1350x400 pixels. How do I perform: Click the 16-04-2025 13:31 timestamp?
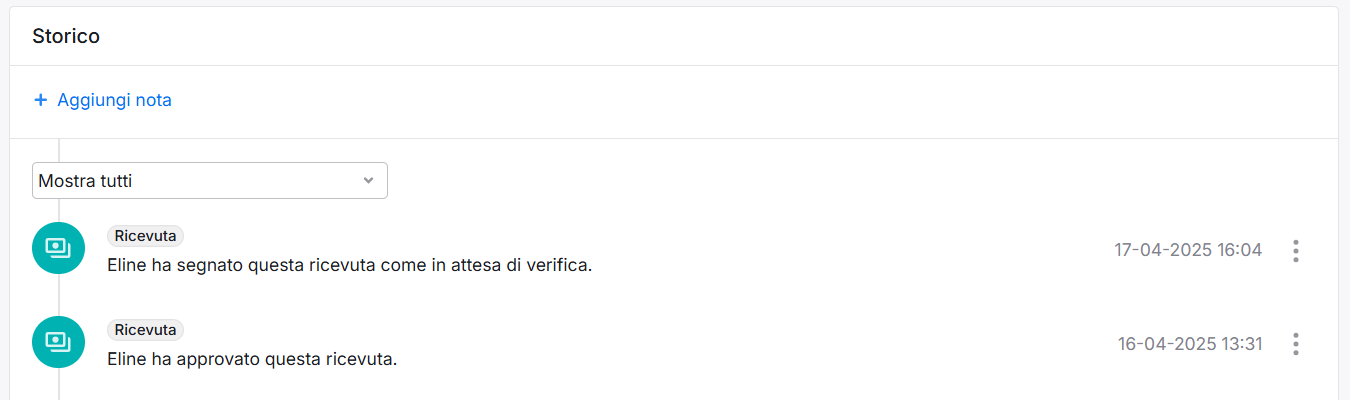[1190, 344]
